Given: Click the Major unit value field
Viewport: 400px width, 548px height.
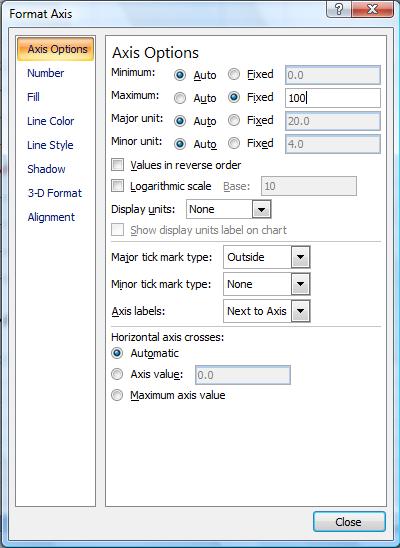Looking at the screenshot, I should pos(333,121).
